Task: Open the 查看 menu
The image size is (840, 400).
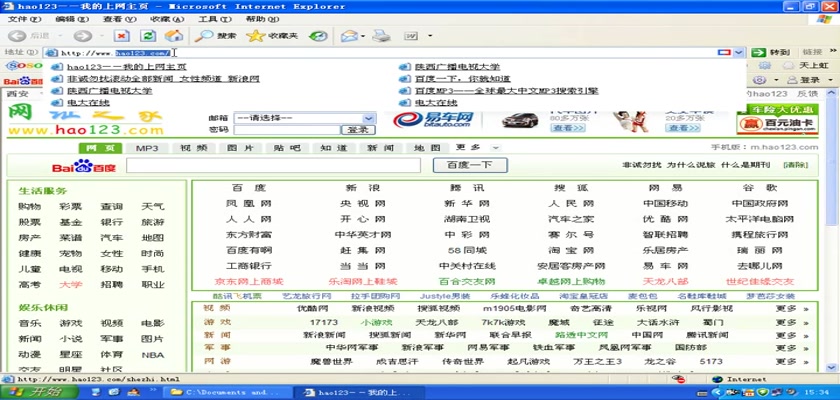Action: tap(119, 19)
